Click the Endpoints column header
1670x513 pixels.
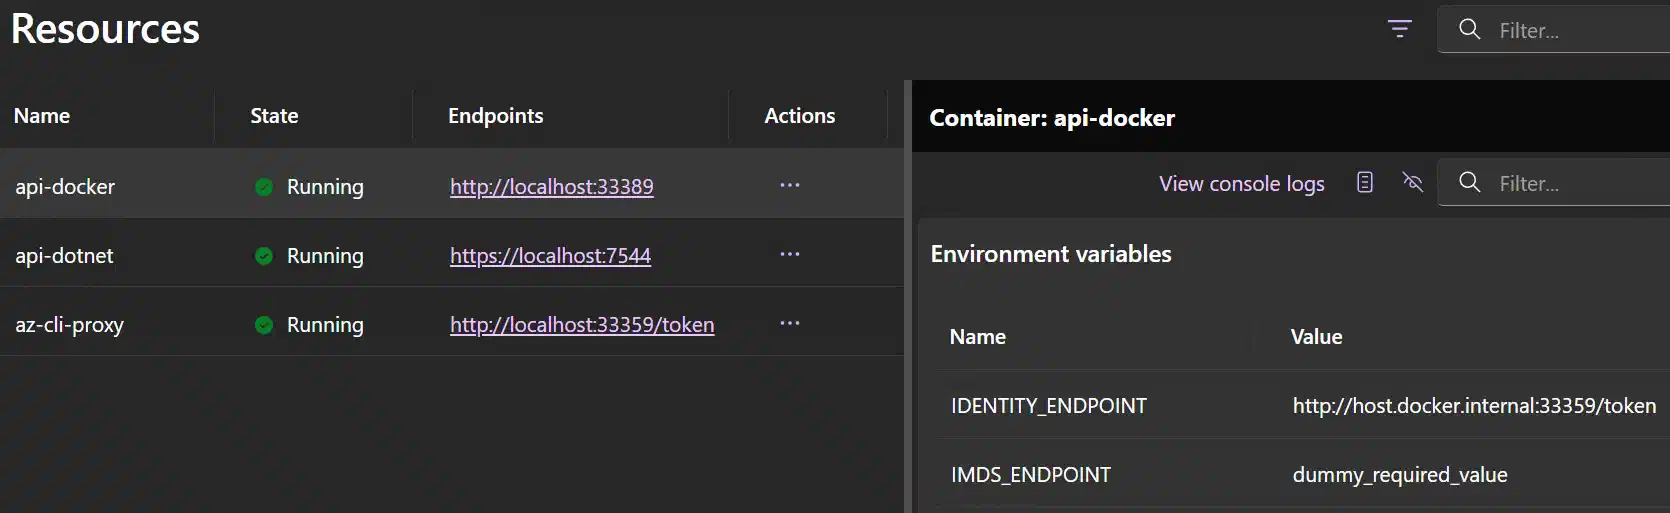coord(495,116)
